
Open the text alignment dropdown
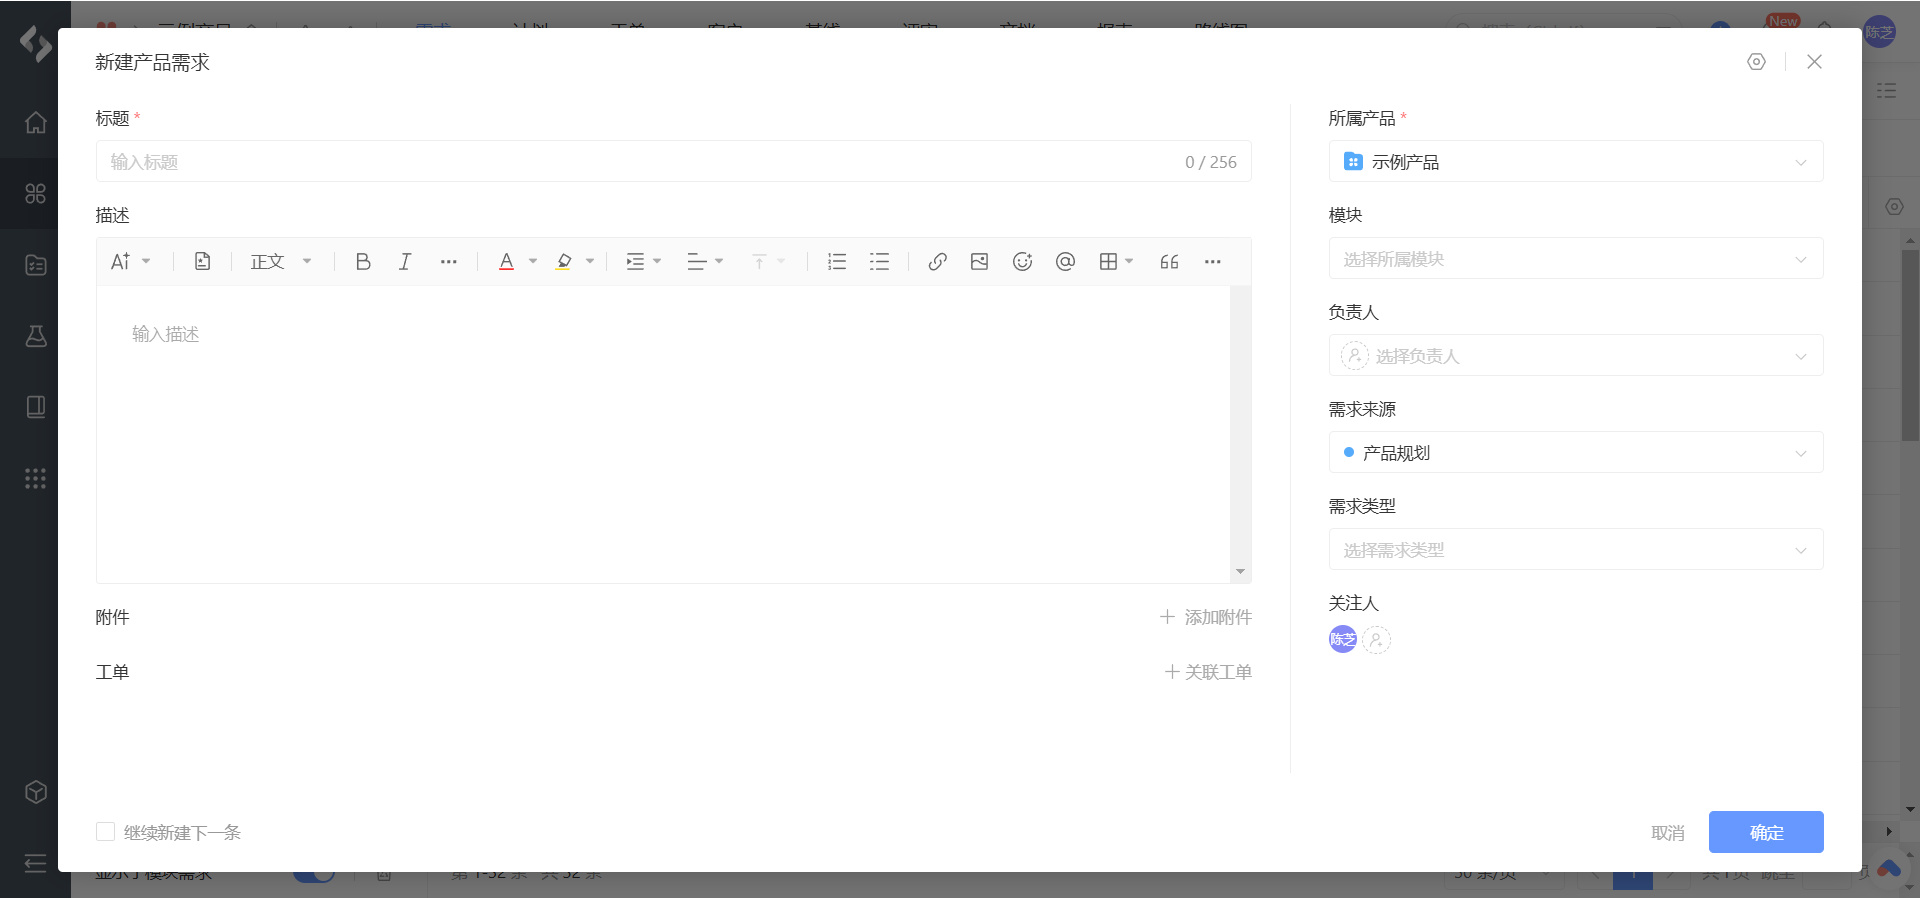pos(705,262)
